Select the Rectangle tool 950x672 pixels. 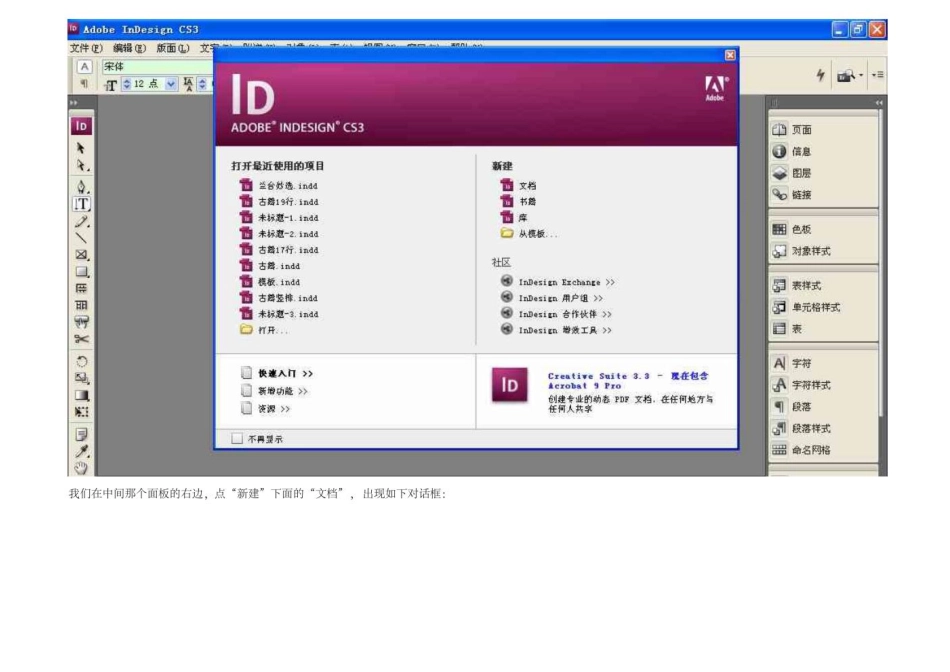(82, 271)
